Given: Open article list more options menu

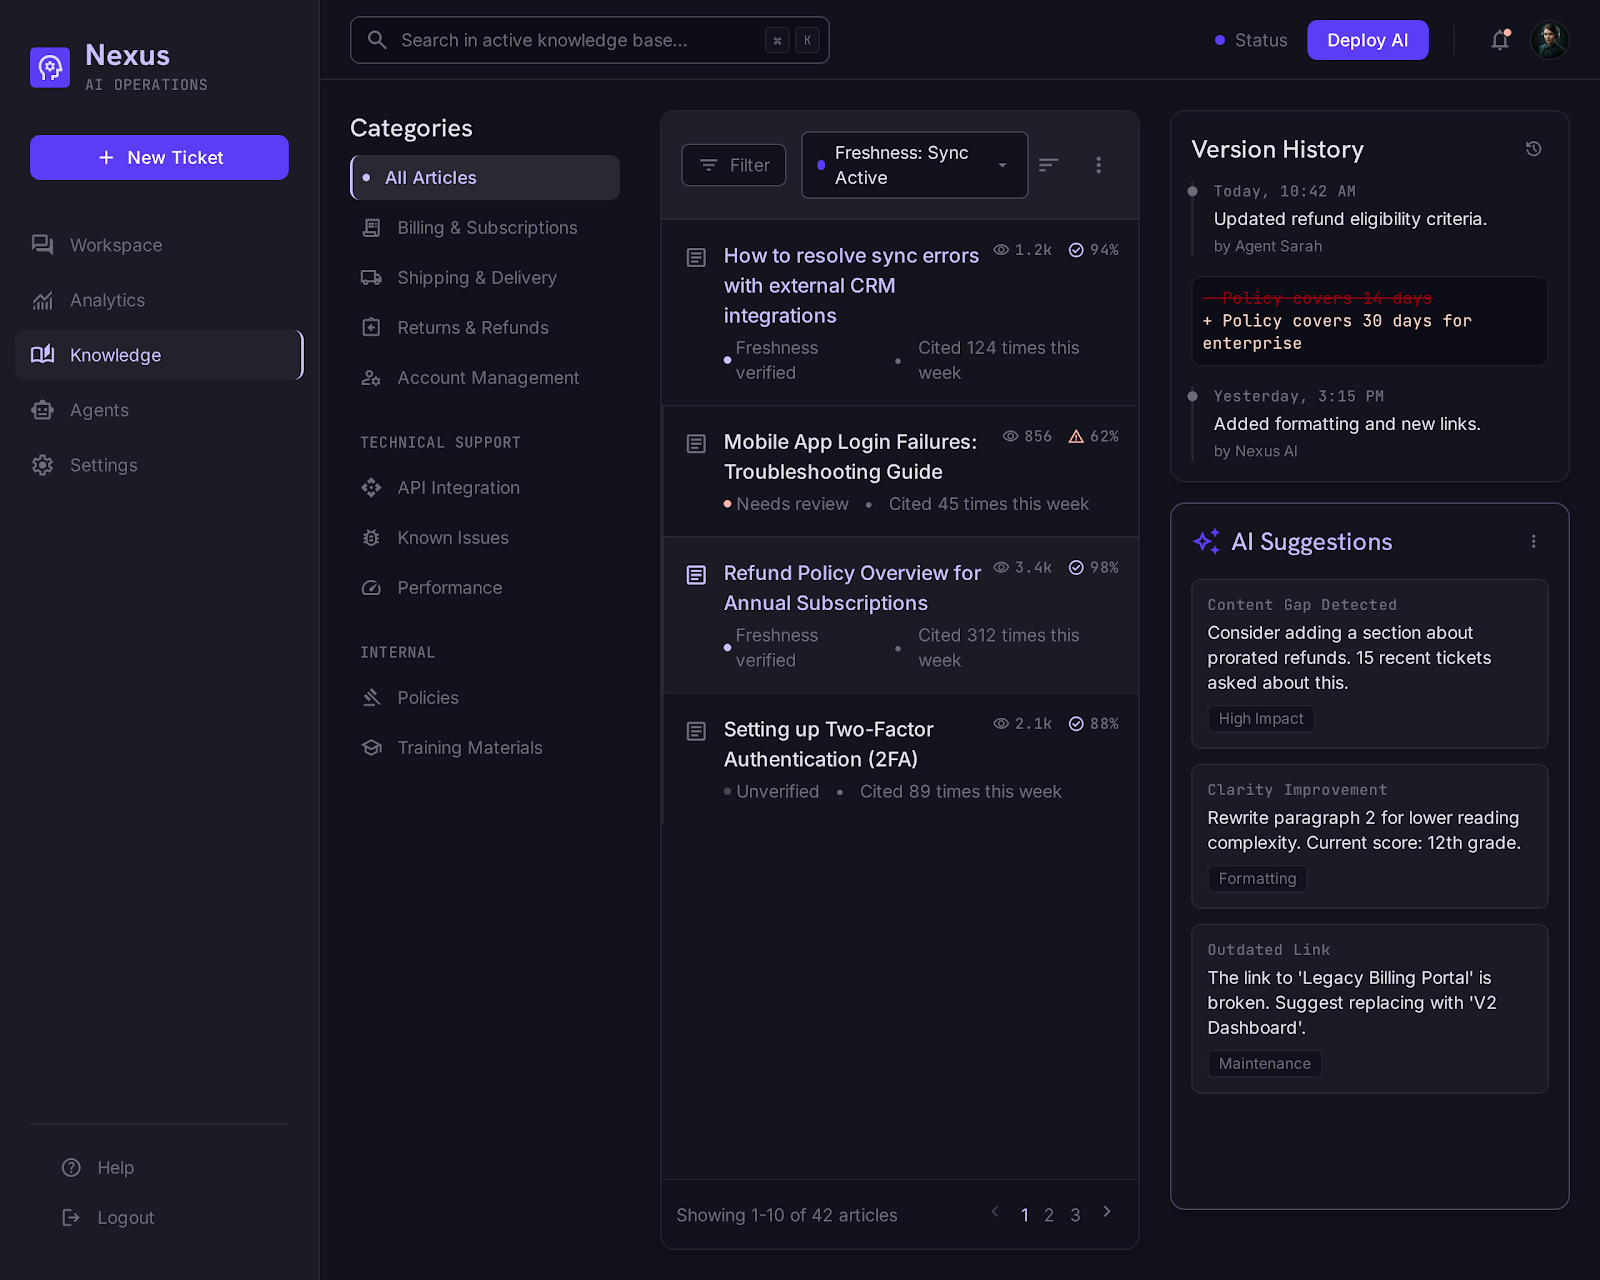Looking at the screenshot, I should coord(1098,165).
